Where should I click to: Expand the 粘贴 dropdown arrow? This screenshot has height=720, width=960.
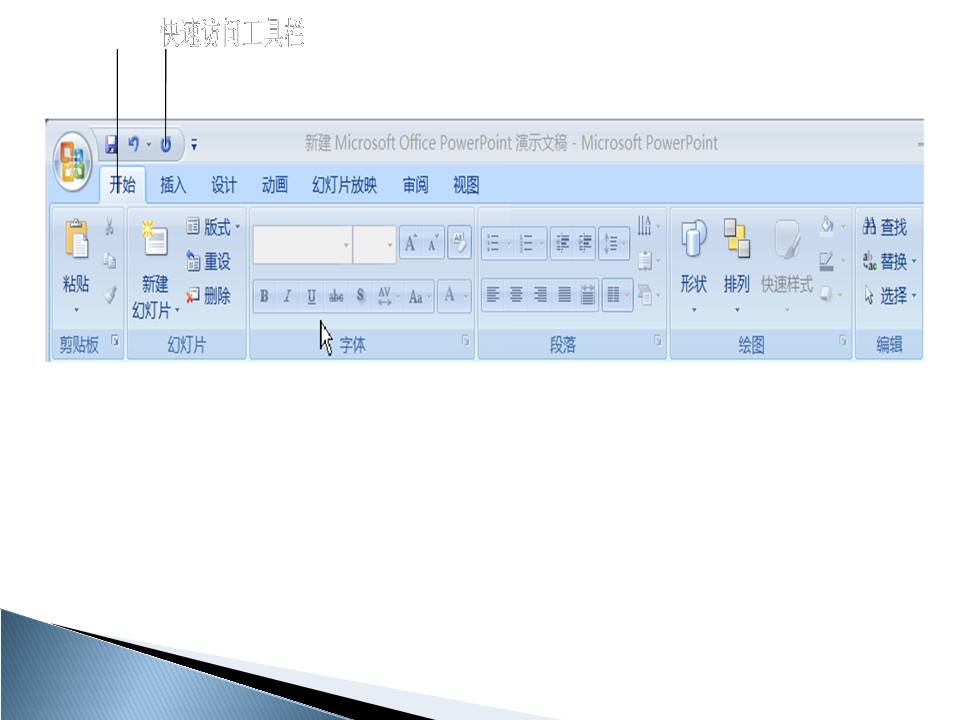coord(77,310)
